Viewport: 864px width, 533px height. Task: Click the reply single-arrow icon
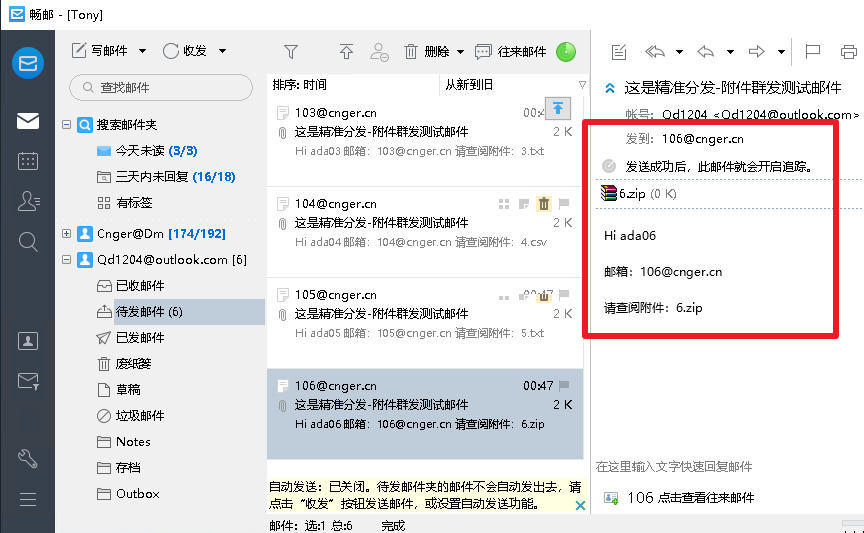click(705, 52)
